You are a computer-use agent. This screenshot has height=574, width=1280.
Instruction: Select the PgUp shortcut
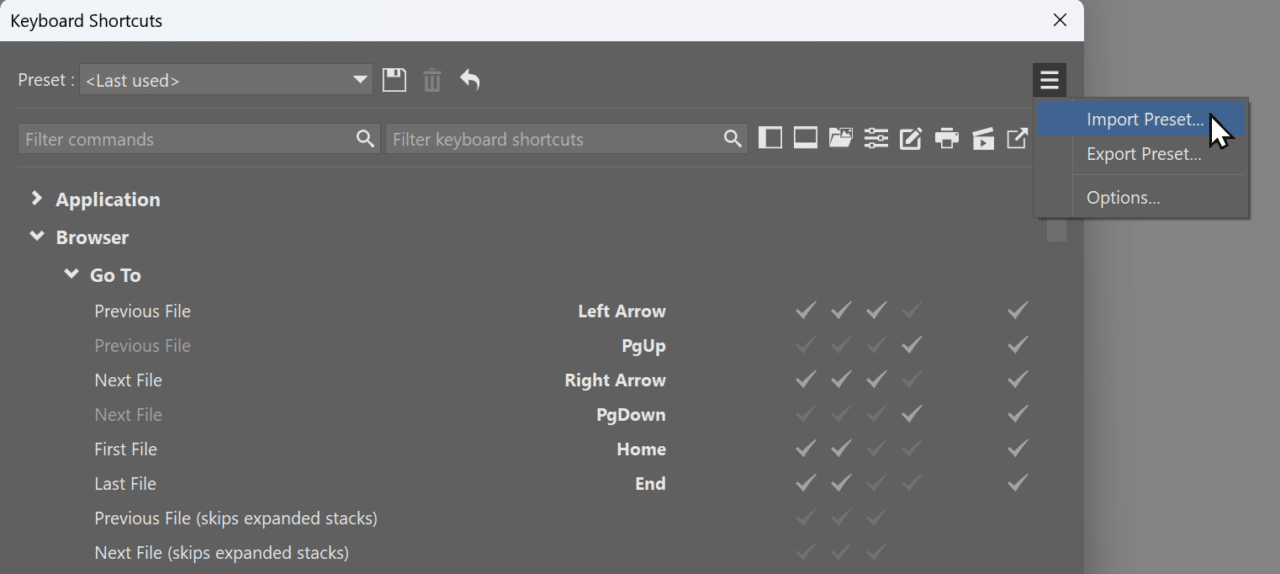click(x=643, y=346)
